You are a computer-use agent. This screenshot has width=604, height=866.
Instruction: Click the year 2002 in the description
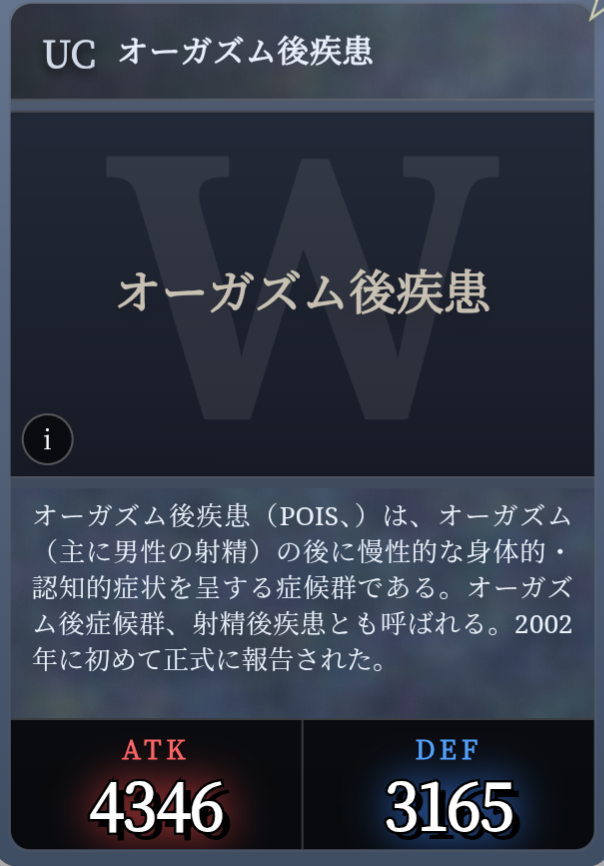coord(543,625)
